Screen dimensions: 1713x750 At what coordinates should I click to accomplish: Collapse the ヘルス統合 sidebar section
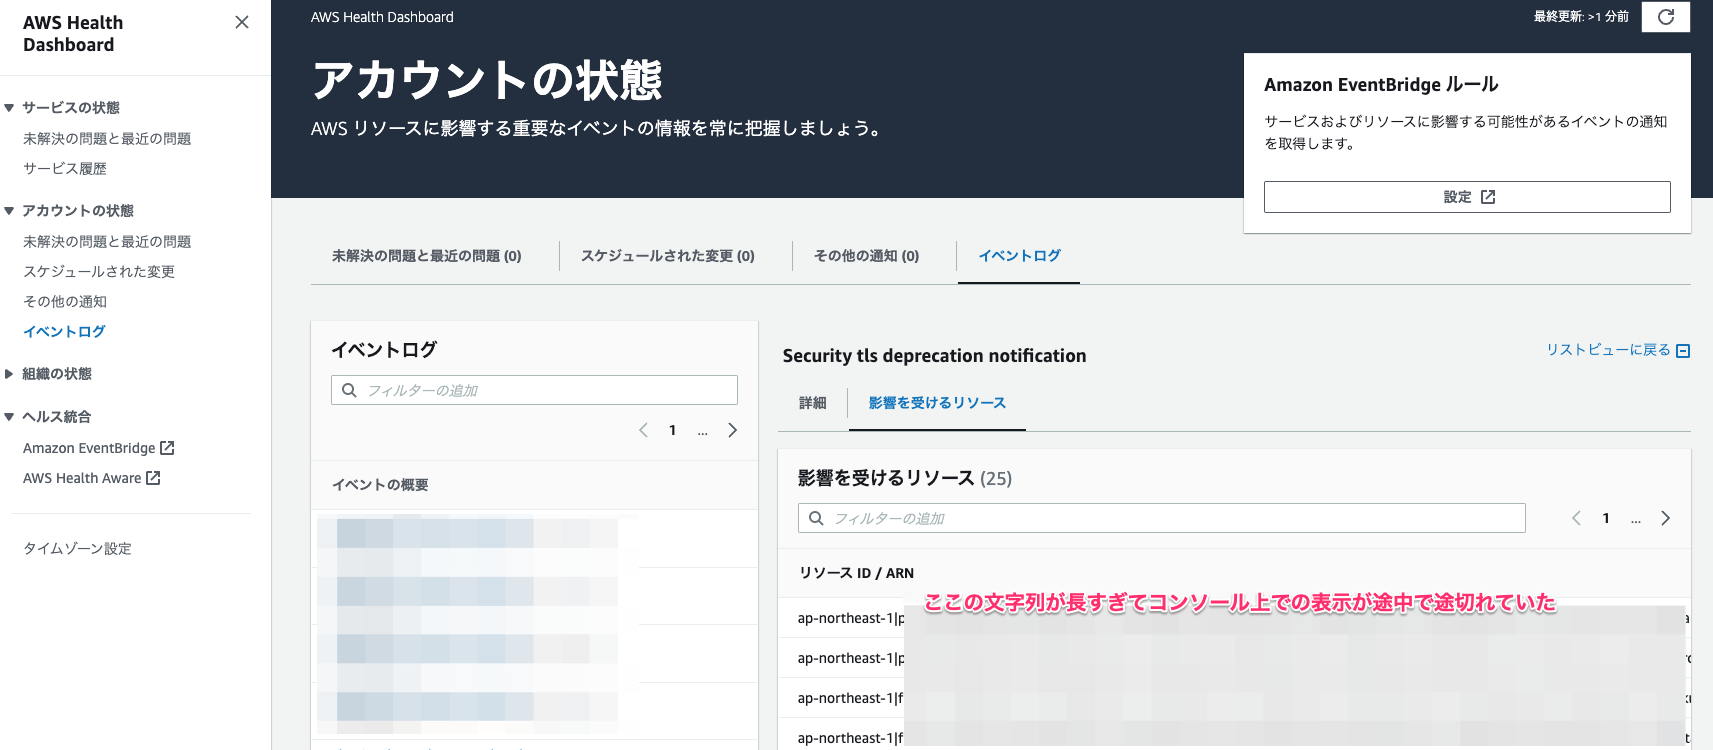click(9, 417)
